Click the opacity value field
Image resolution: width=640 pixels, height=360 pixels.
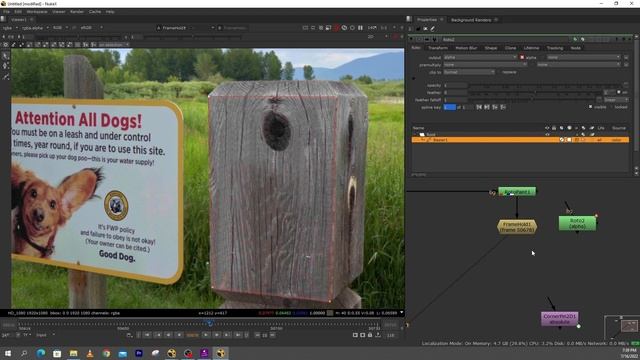(455, 85)
